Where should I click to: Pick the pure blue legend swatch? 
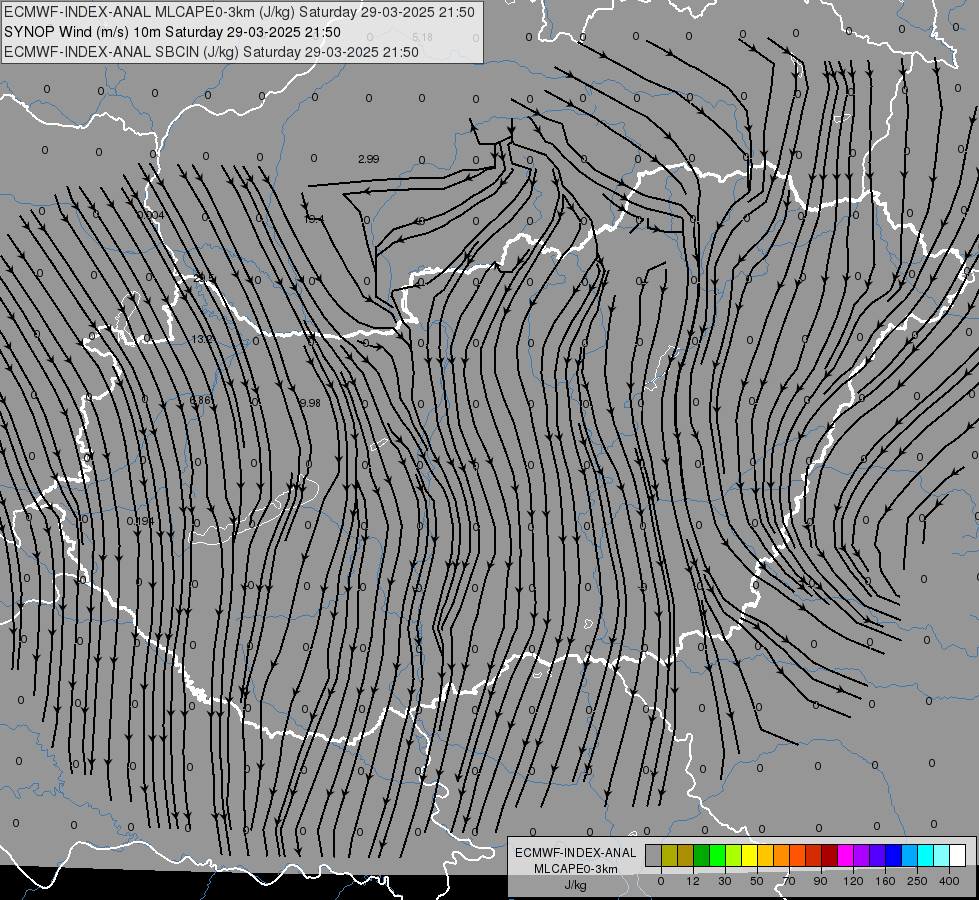click(893, 855)
